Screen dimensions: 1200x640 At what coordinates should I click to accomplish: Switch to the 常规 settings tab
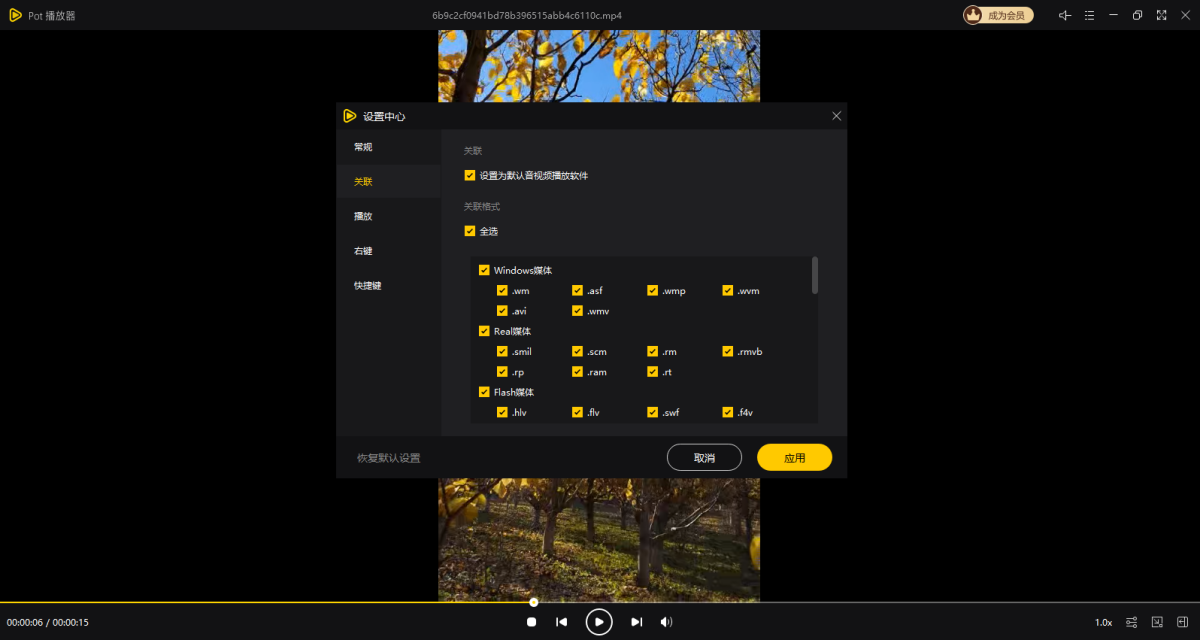[x=363, y=147]
